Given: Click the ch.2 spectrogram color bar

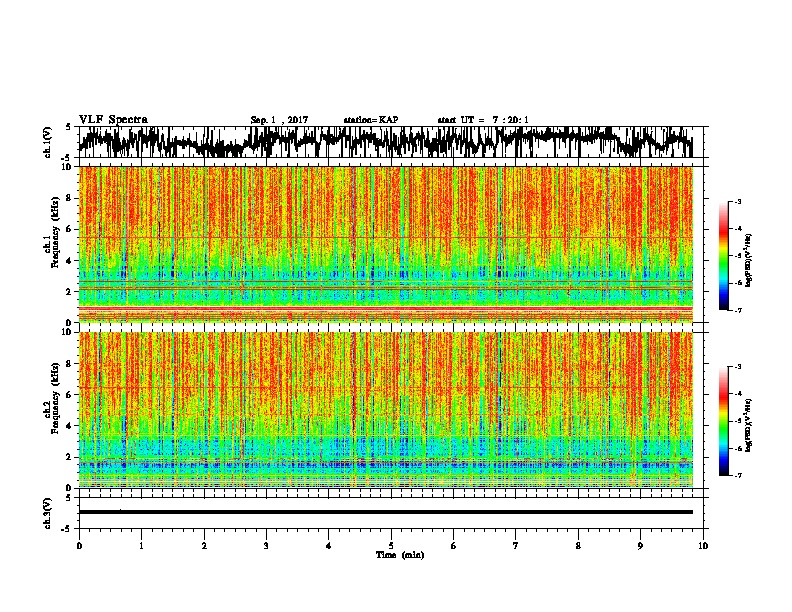Looking at the screenshot, I should (x=723, y=421).
